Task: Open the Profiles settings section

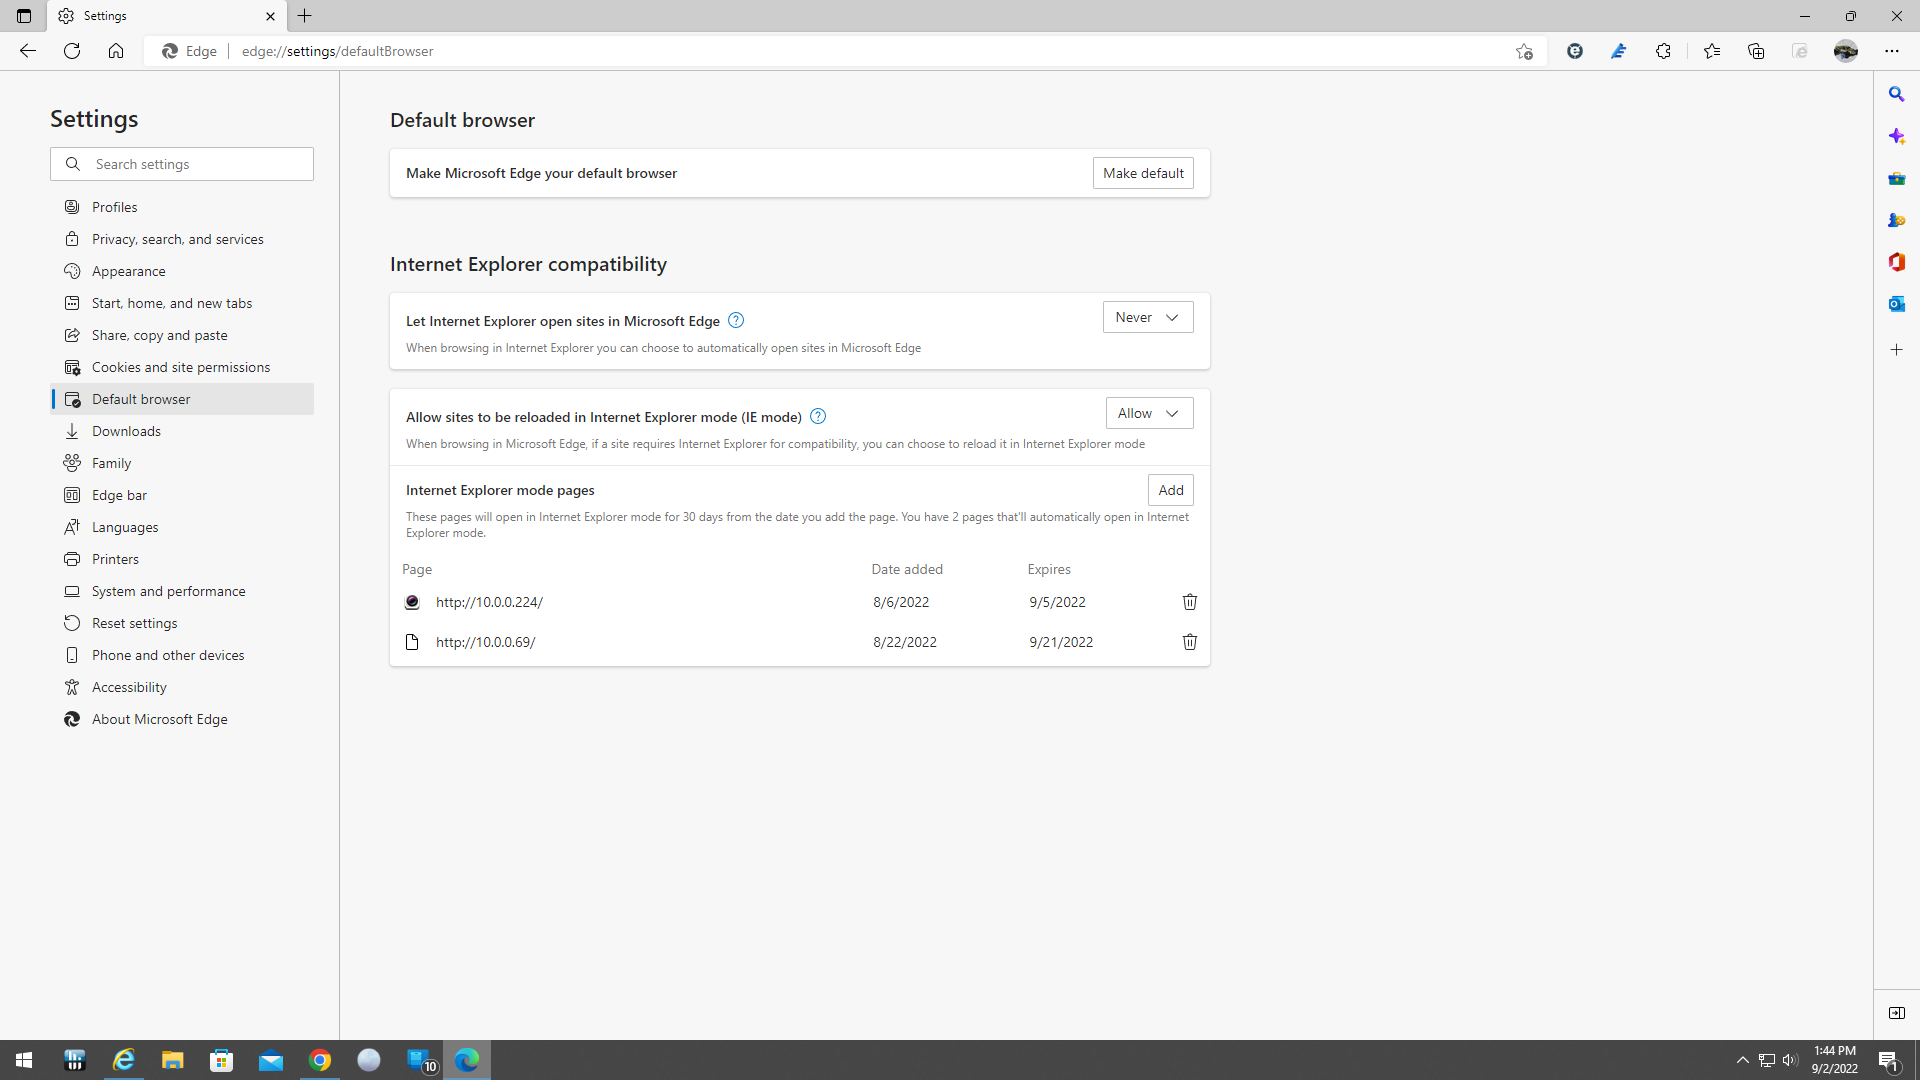Action: click(182, 207)
